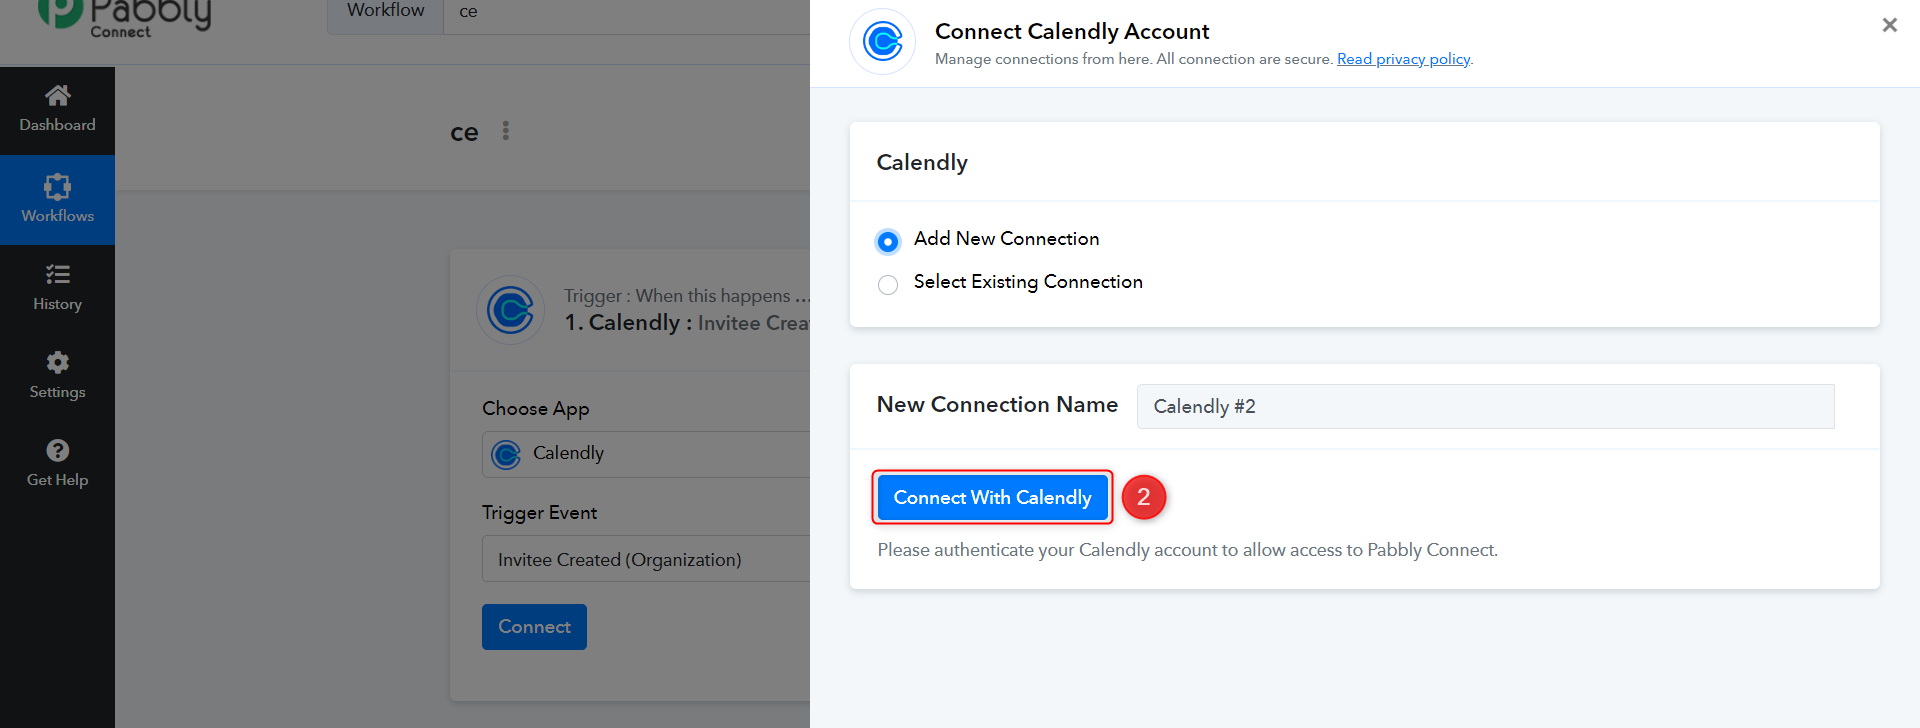Open the Read privacy policy link
Viewport: 1920px width, 728px height.
[x=1403, y=59]
